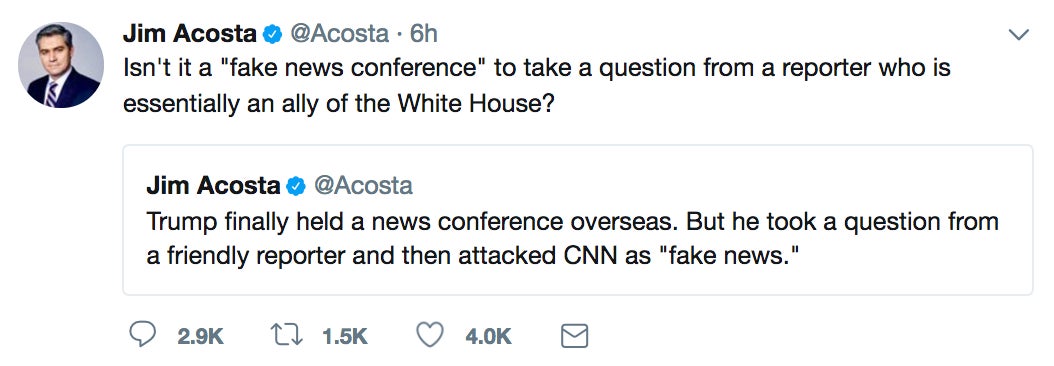This screenshot has width=1054, height=366.
Task: Open the @Acosta handle next to the 6h timestamp
Action: [x=339, y=34]
